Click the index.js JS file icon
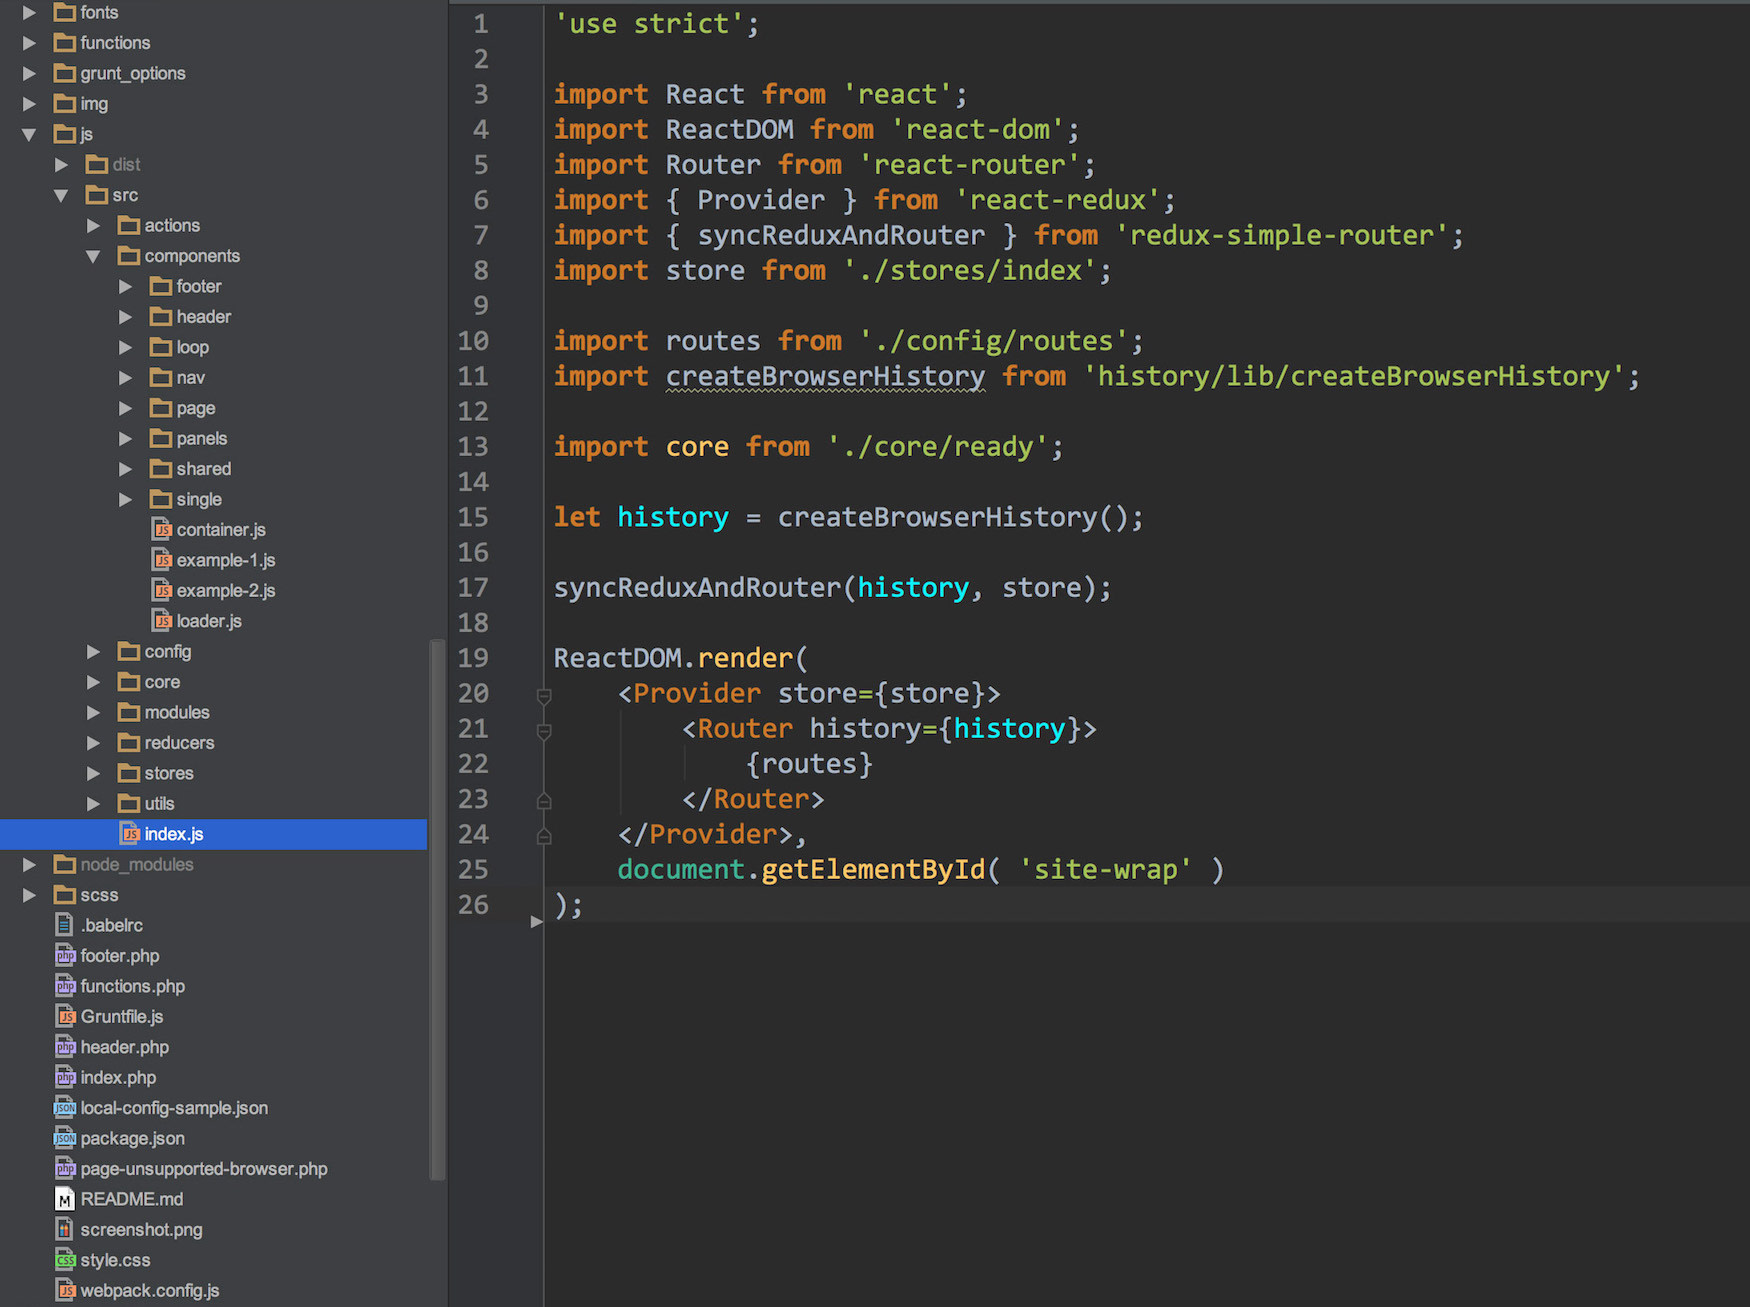Screen dimensions: 1750x1307 click(x=130, y=834)
